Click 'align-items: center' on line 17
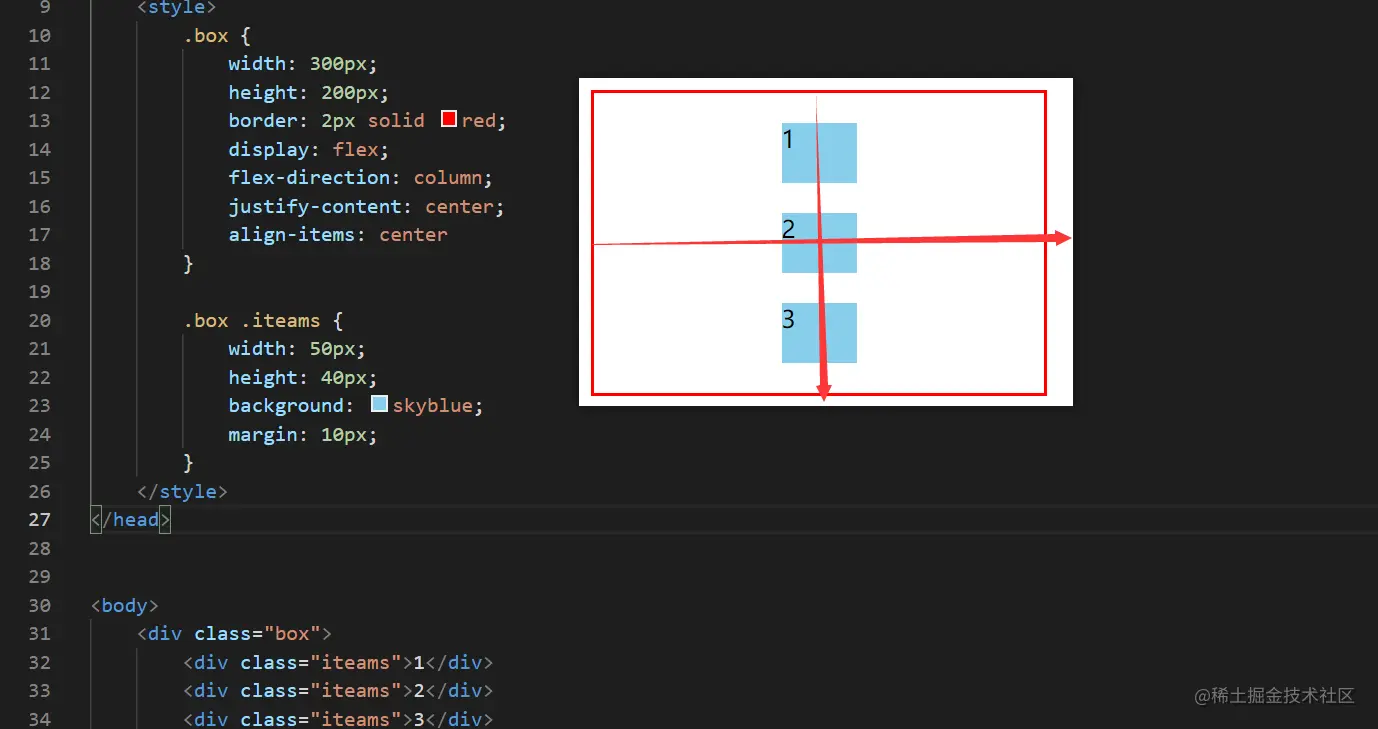 pos(338,234)
